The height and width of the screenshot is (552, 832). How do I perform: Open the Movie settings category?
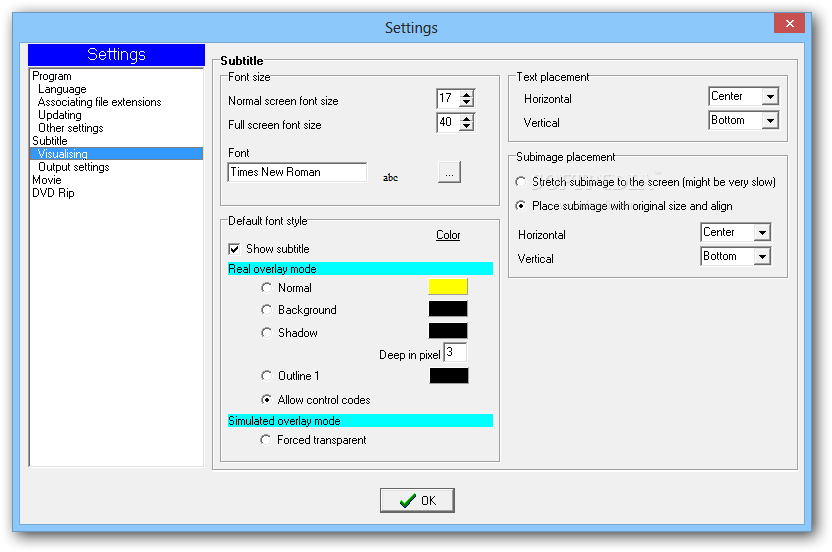(47, 180)
